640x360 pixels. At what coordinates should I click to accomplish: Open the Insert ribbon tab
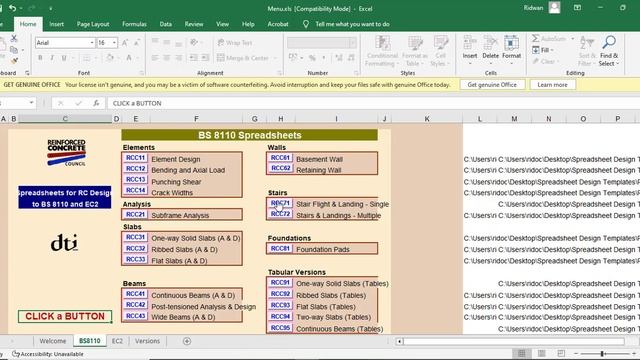pos(56,24)
